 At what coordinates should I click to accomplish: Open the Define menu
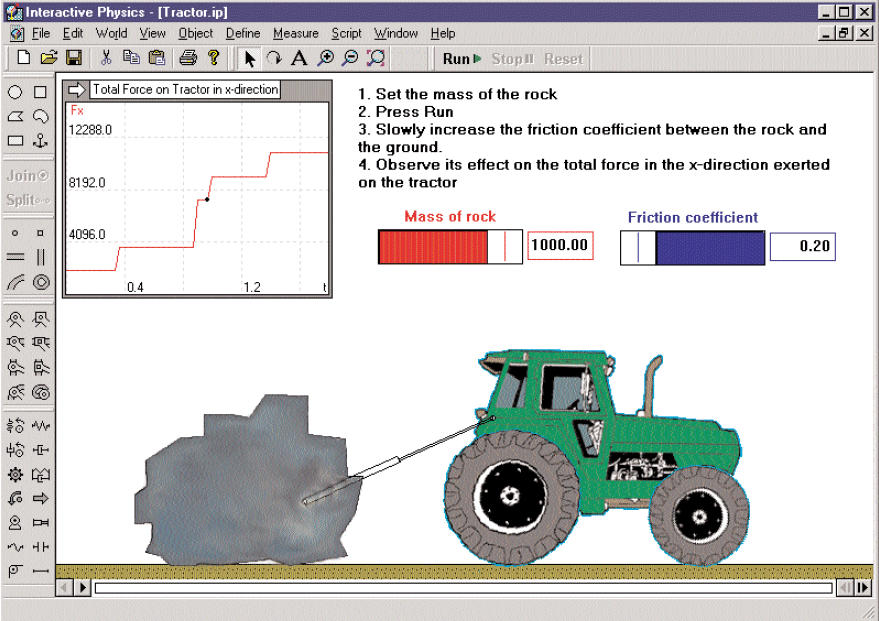click(x=243, y=33)
